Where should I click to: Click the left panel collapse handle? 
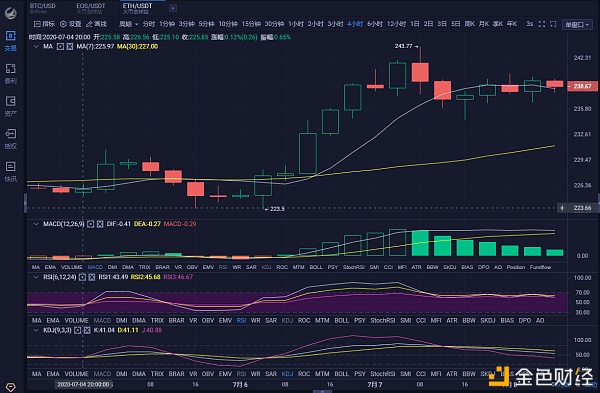click(25, 203)
